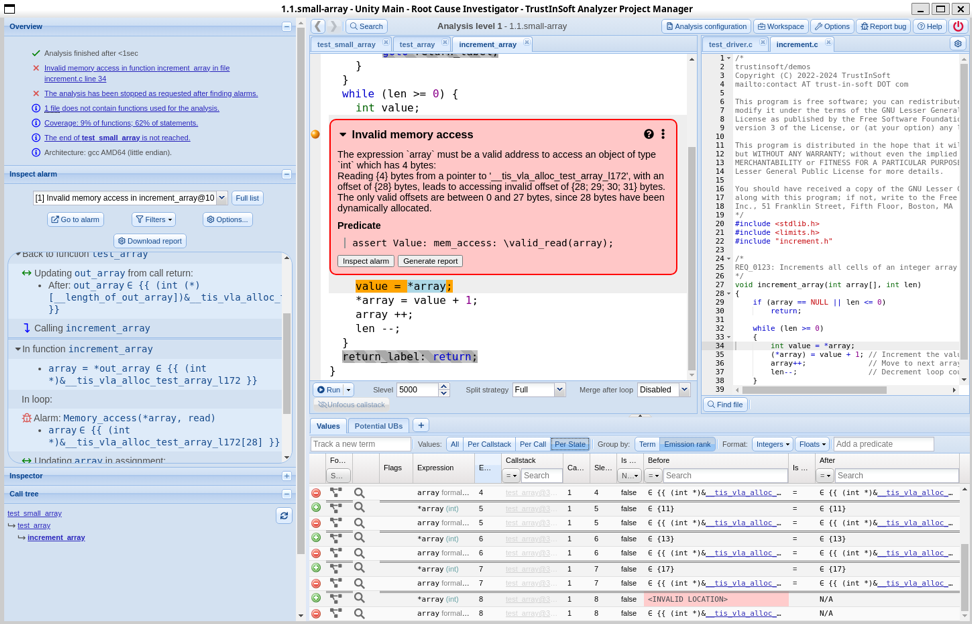Open the alarm popup kebab menu
972x624 pixels.
pos(662,134)
